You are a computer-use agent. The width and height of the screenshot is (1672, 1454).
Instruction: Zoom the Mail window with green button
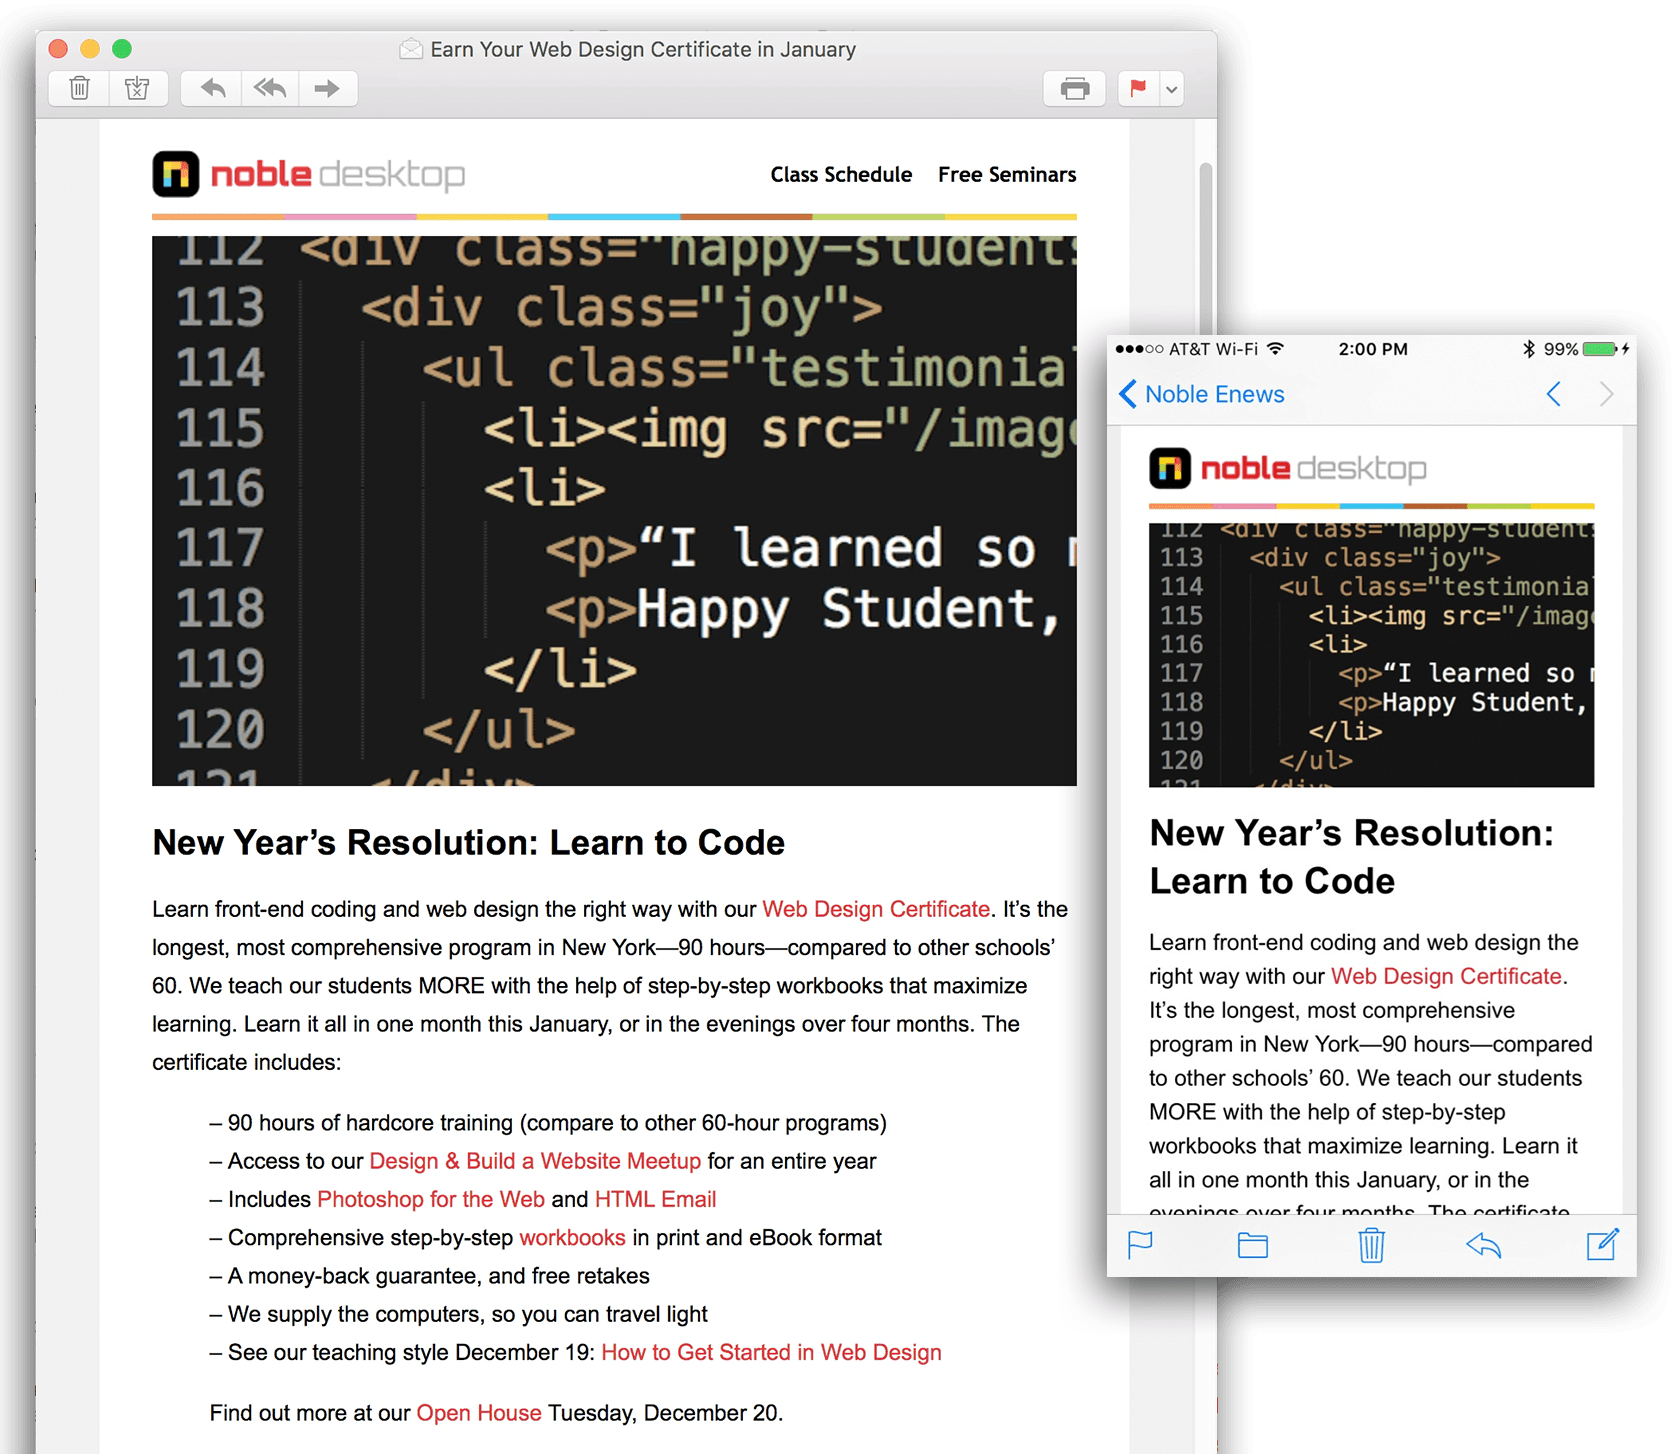pyautogui.click(x=122, y=48)
